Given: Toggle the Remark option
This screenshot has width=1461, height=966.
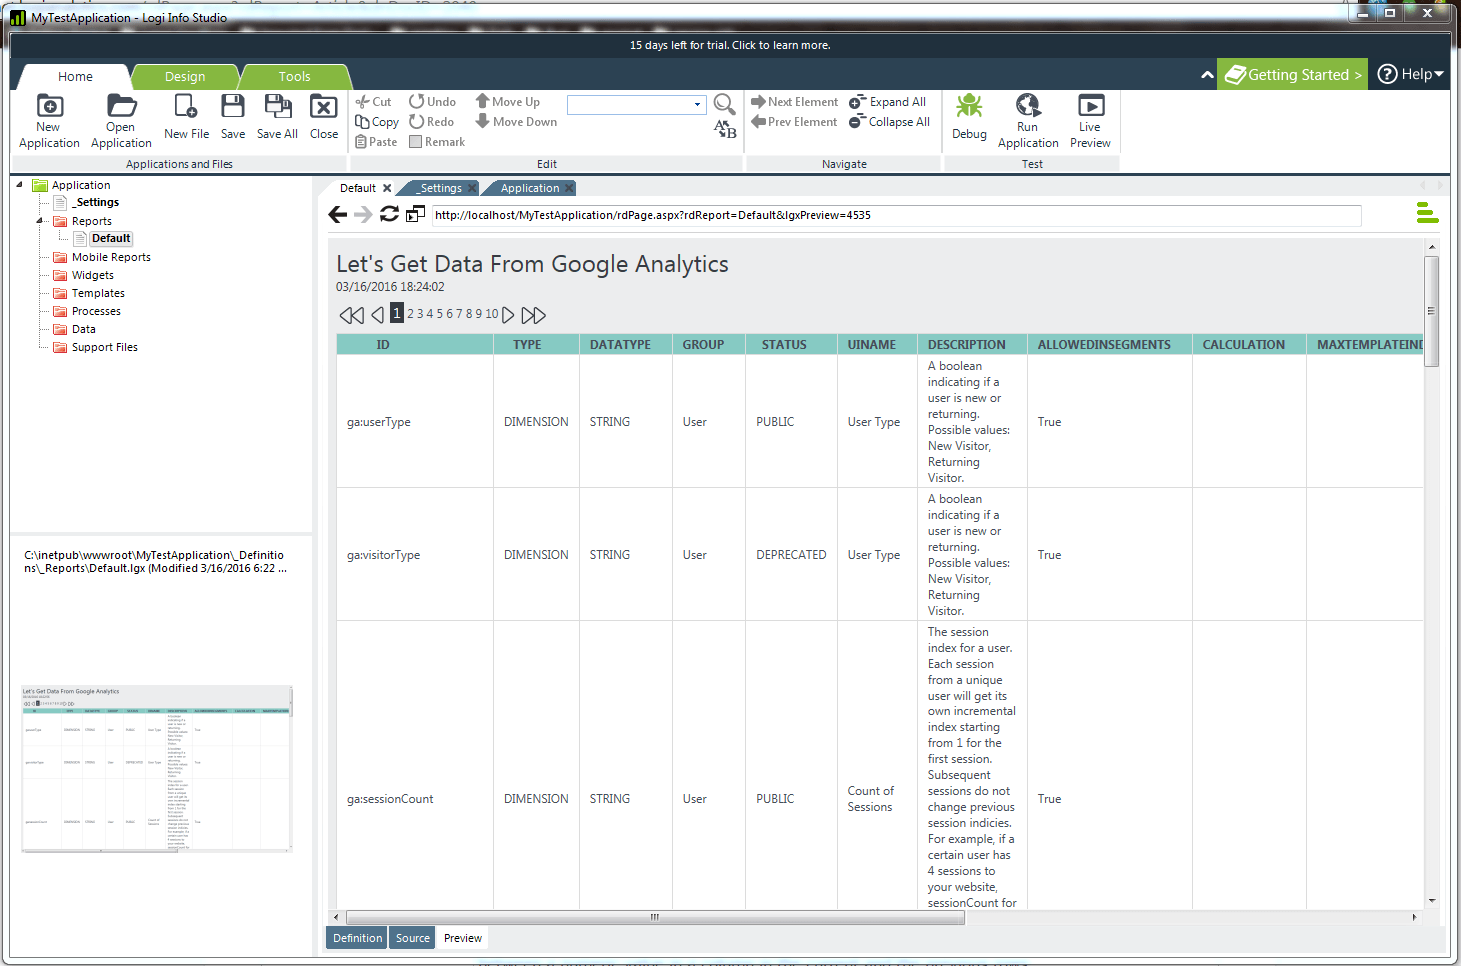Looking at the screenshot, I should [437, 141].
